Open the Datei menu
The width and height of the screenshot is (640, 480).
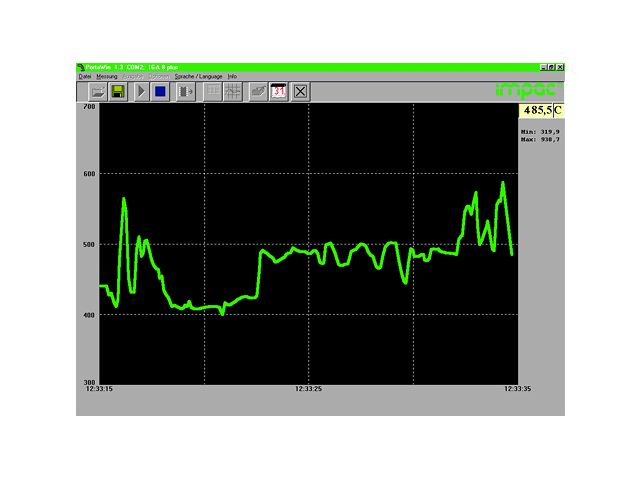coord(84,76)
